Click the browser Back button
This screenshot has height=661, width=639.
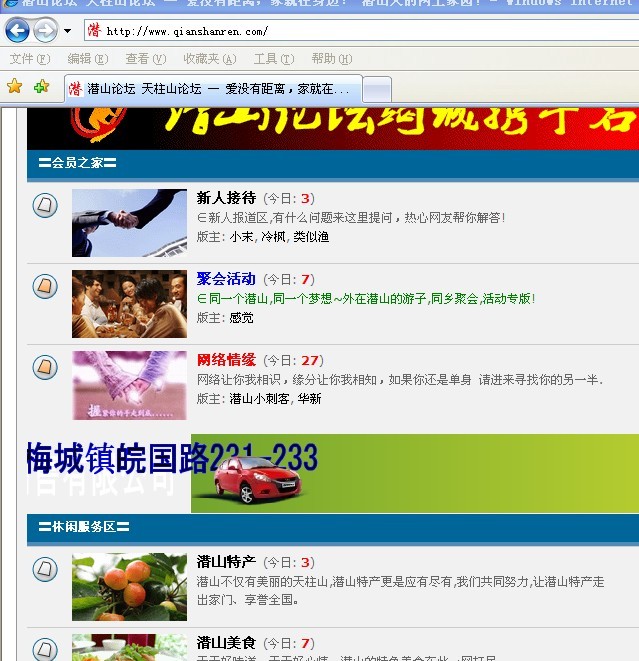(x=17, y=31)
